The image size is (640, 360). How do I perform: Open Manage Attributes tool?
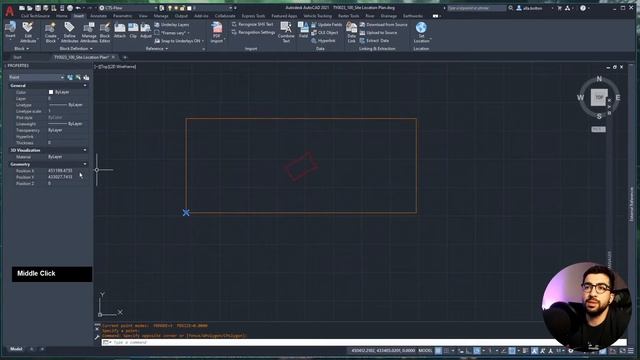pyautogui.click(x=89, y=32)
